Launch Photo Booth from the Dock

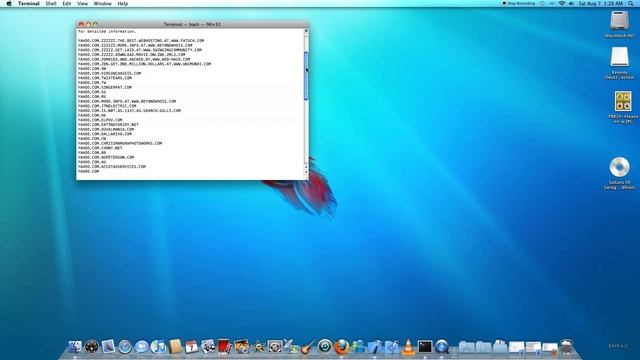224,347
